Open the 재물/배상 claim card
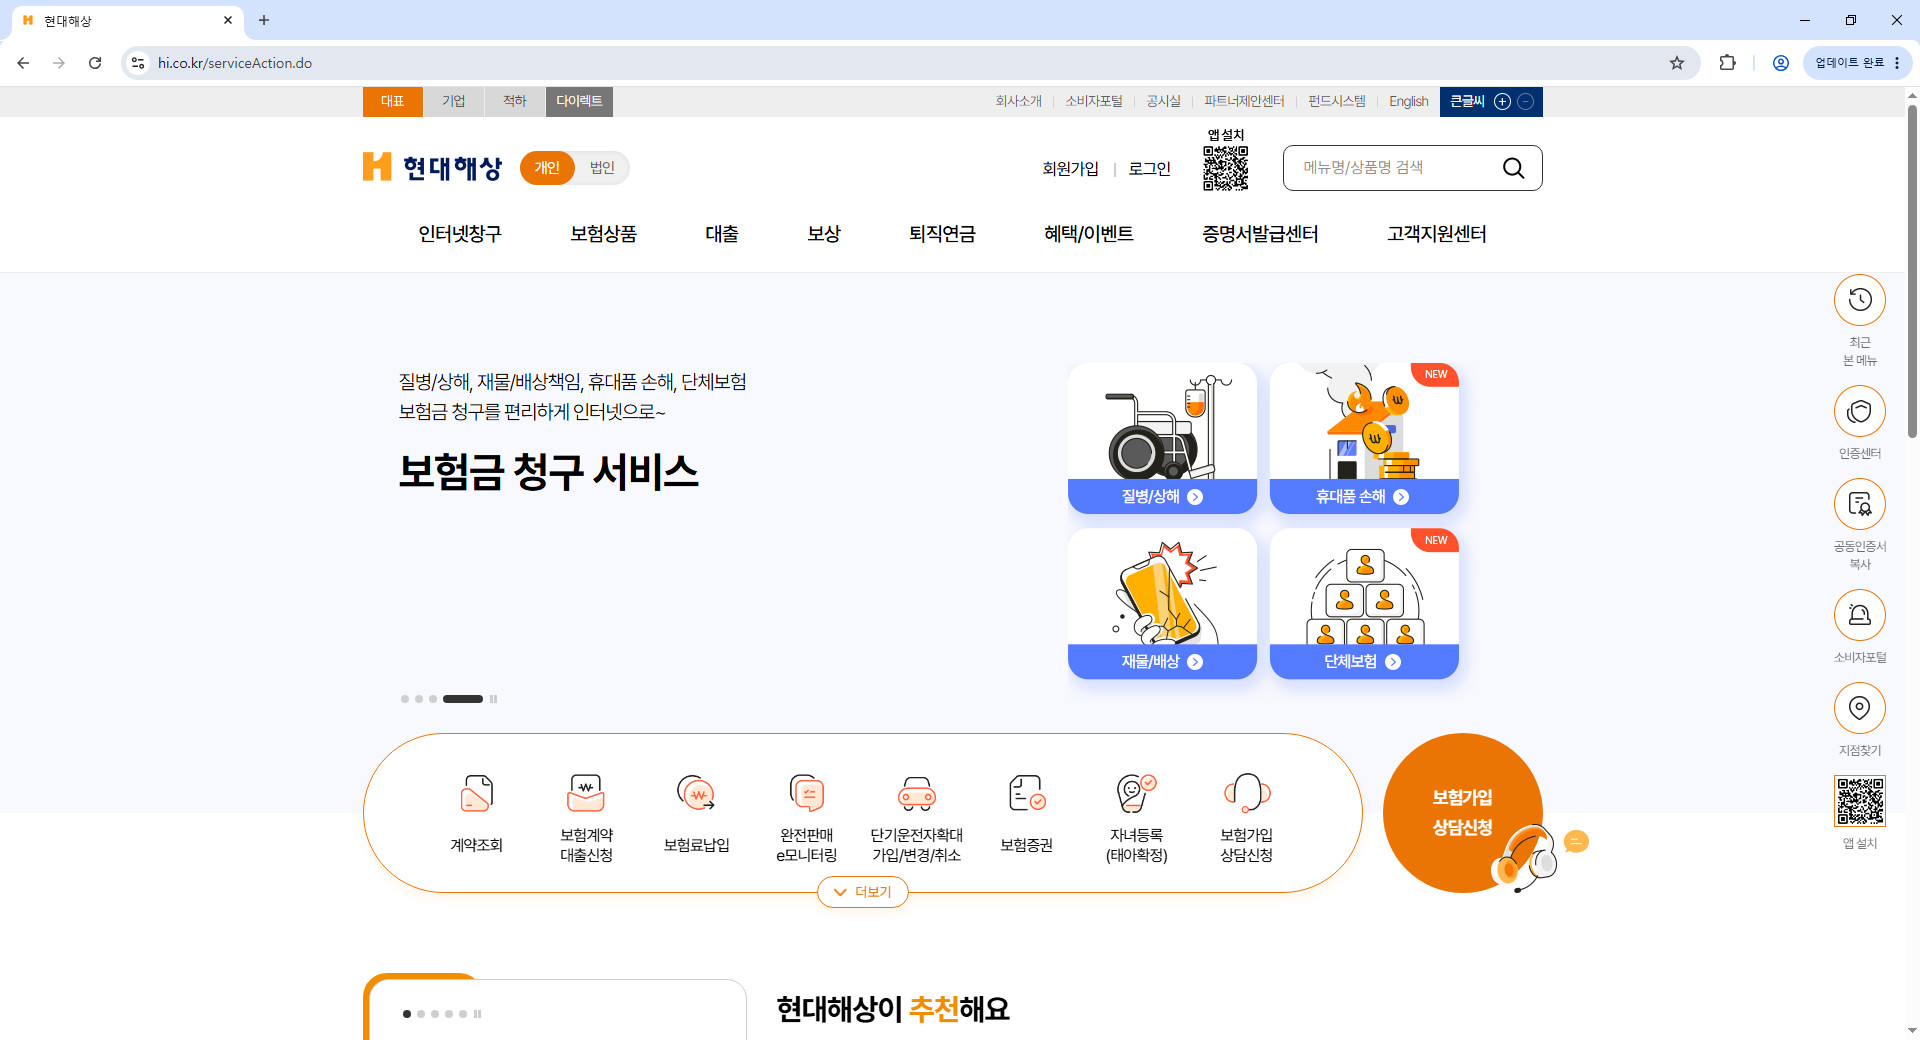This screenshot has height=1040, width=1920. coord(1162,604)
